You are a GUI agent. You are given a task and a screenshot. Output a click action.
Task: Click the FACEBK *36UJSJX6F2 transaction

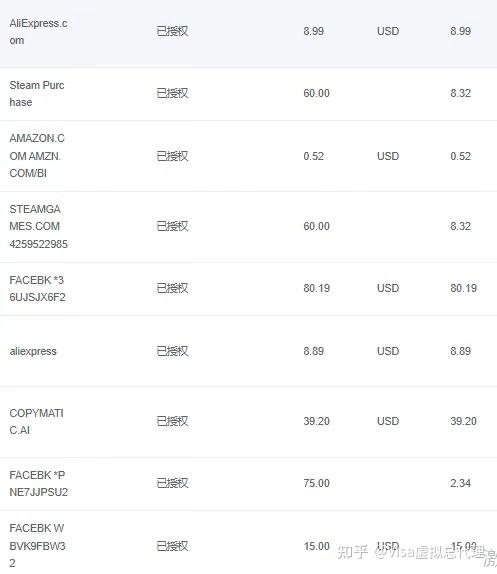coord(248,289)
